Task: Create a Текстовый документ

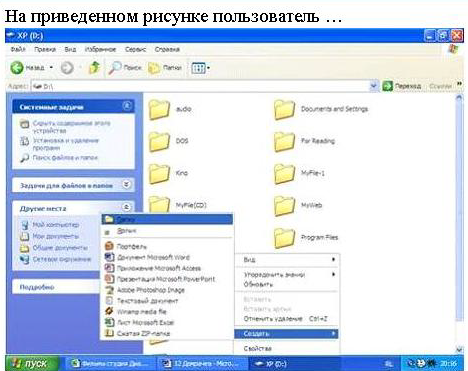Action: click(167, 301)
